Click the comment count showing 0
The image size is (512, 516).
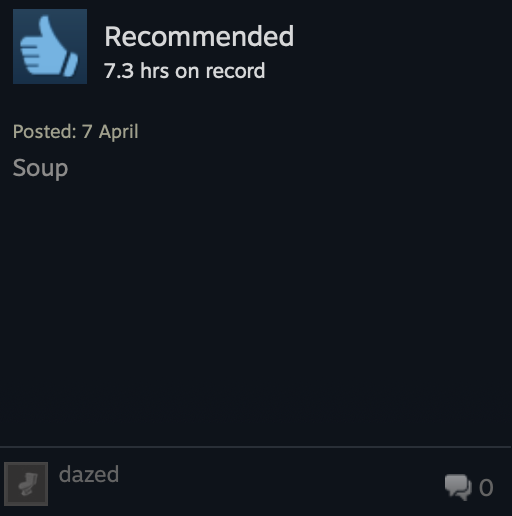[486, 488]
